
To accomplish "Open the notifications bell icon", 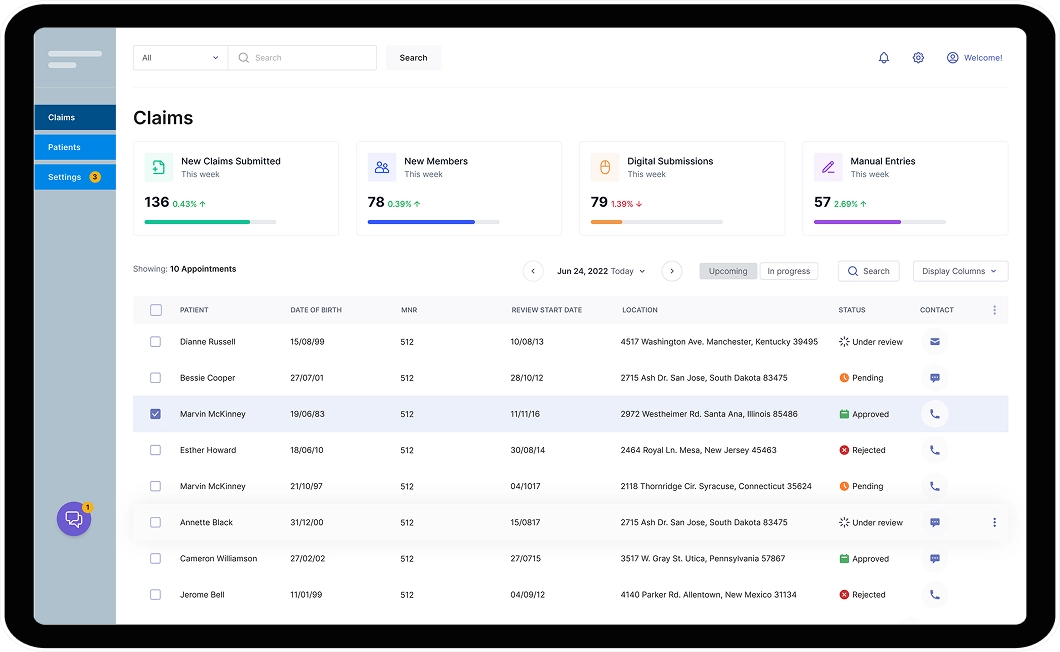I will tap(884, 57).
